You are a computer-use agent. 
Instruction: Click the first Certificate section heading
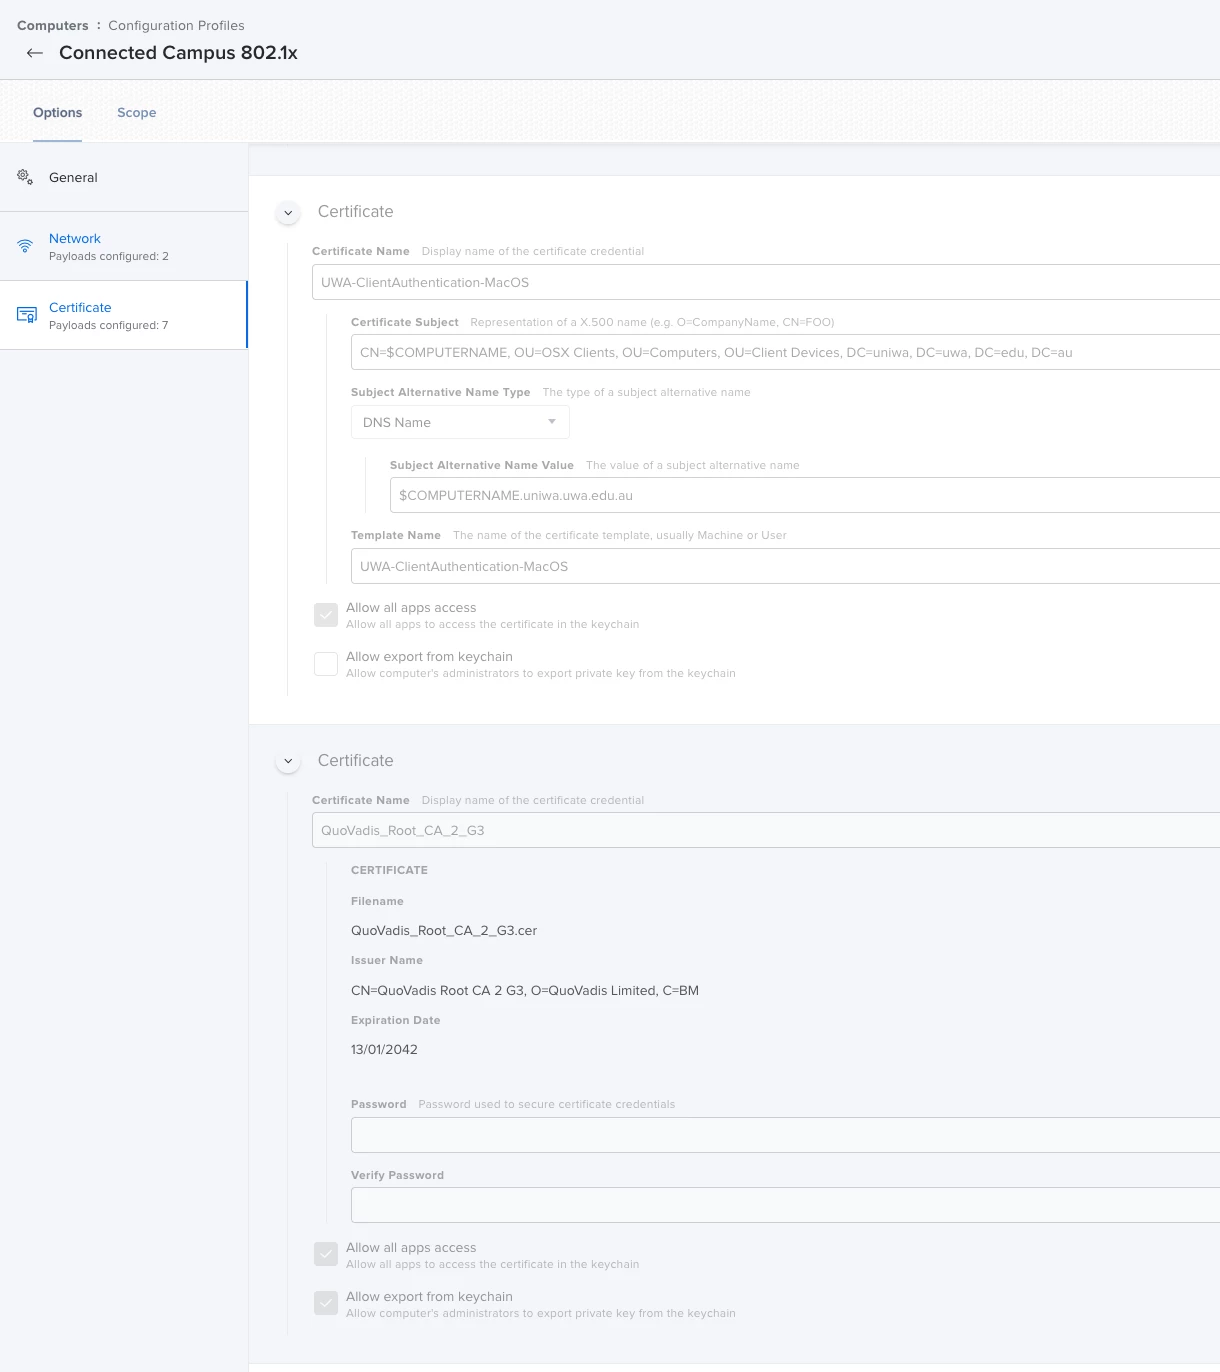click(355, 212)
